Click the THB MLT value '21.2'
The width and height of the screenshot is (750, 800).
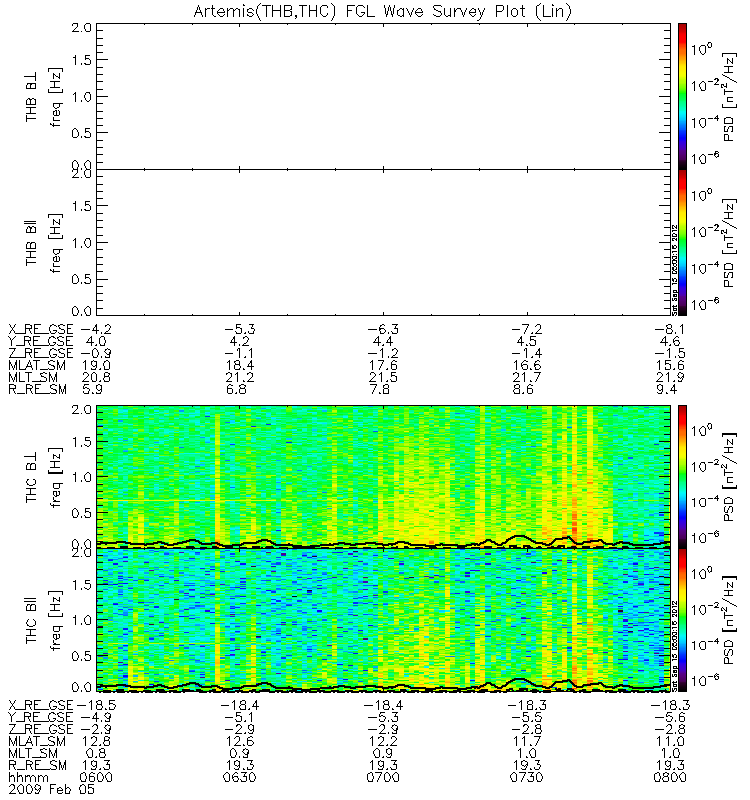tap(239, 378)
